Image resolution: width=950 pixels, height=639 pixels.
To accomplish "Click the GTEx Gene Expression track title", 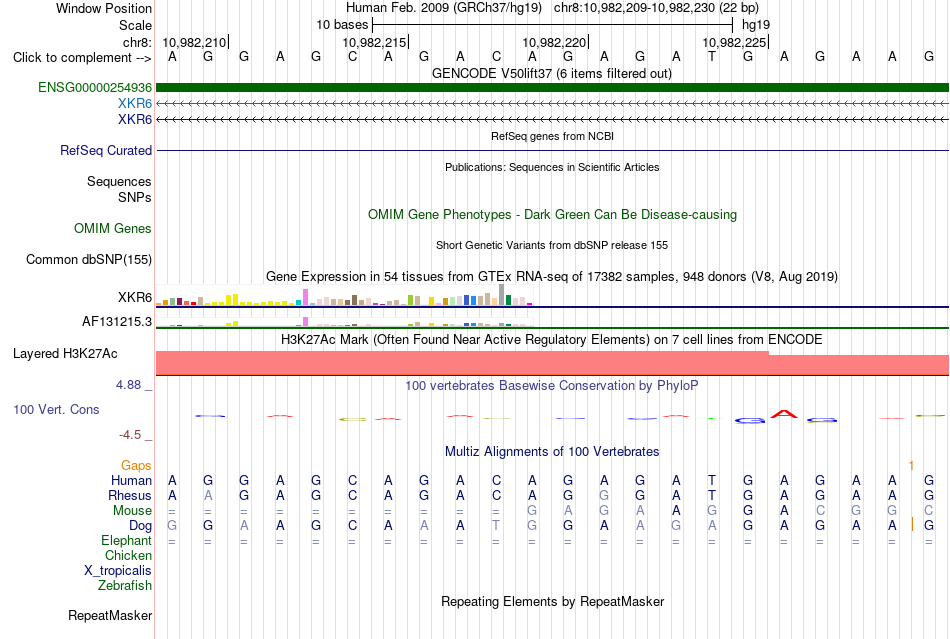I will [552, 277].
